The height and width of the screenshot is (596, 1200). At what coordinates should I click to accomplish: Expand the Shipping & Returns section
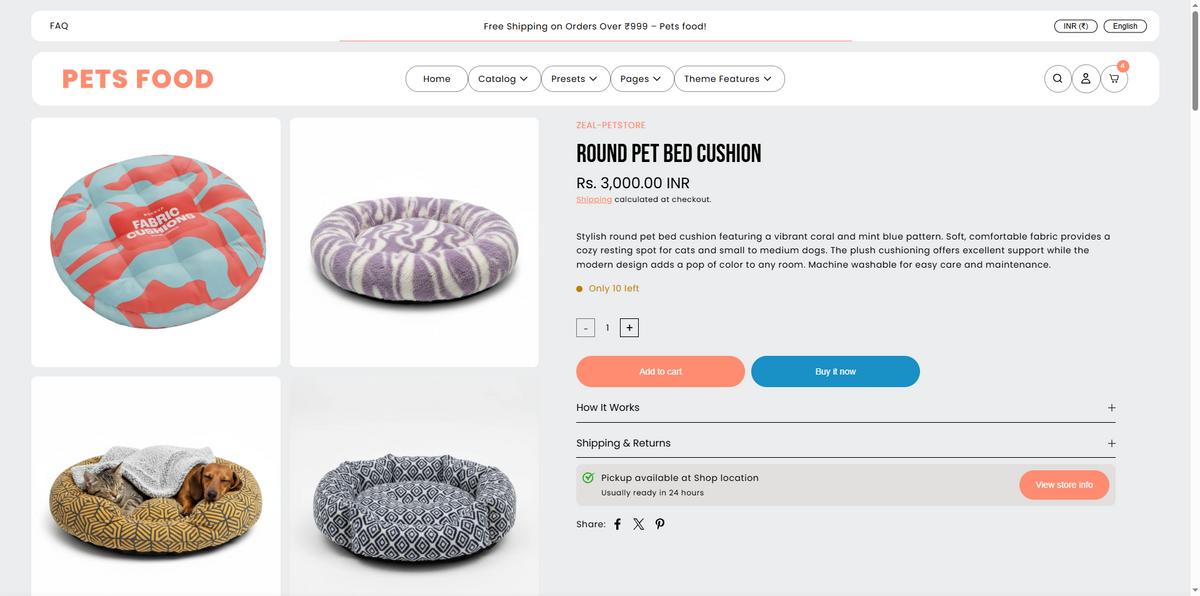[845, 443]
